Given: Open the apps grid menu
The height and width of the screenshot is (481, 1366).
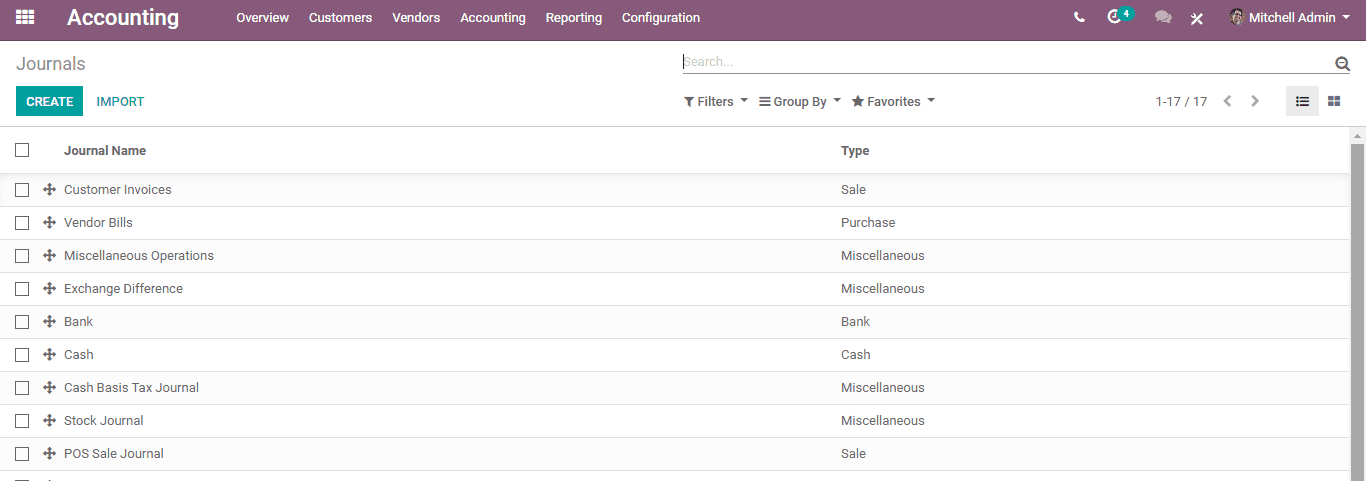Looking at the screenshot, I should click(x=25, y=17).
